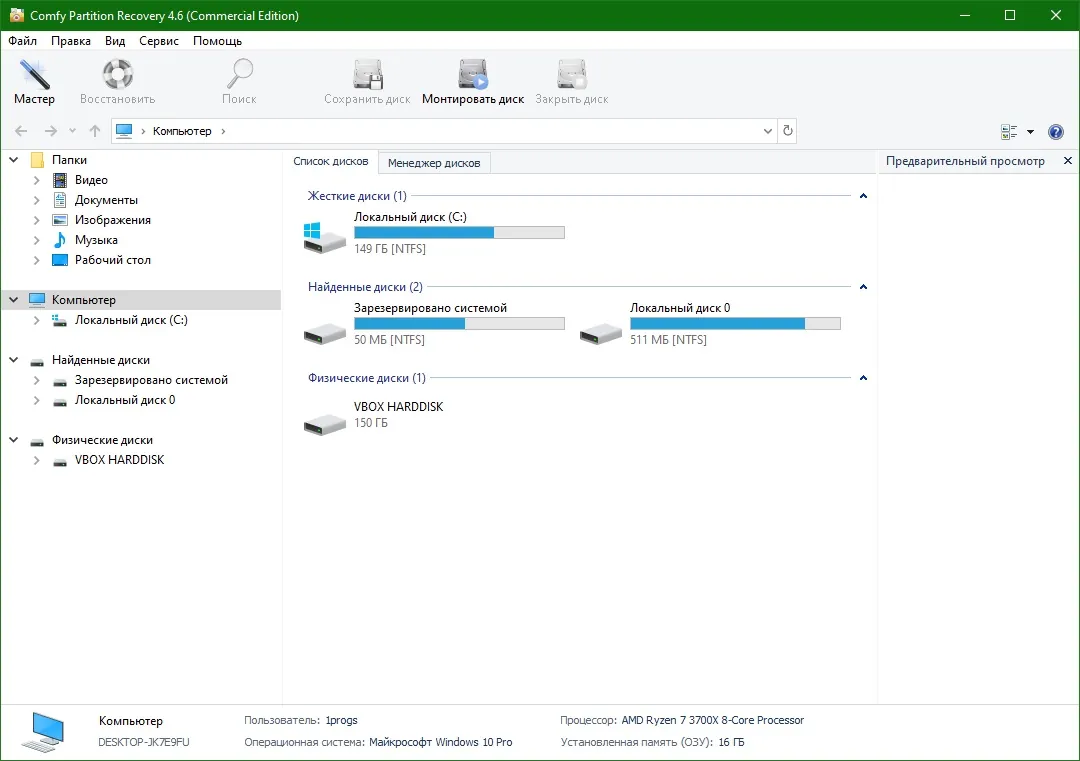Viewport: 1080px width, 761px height.
Task: Go back with the left arrow
Action: (21, 131)
